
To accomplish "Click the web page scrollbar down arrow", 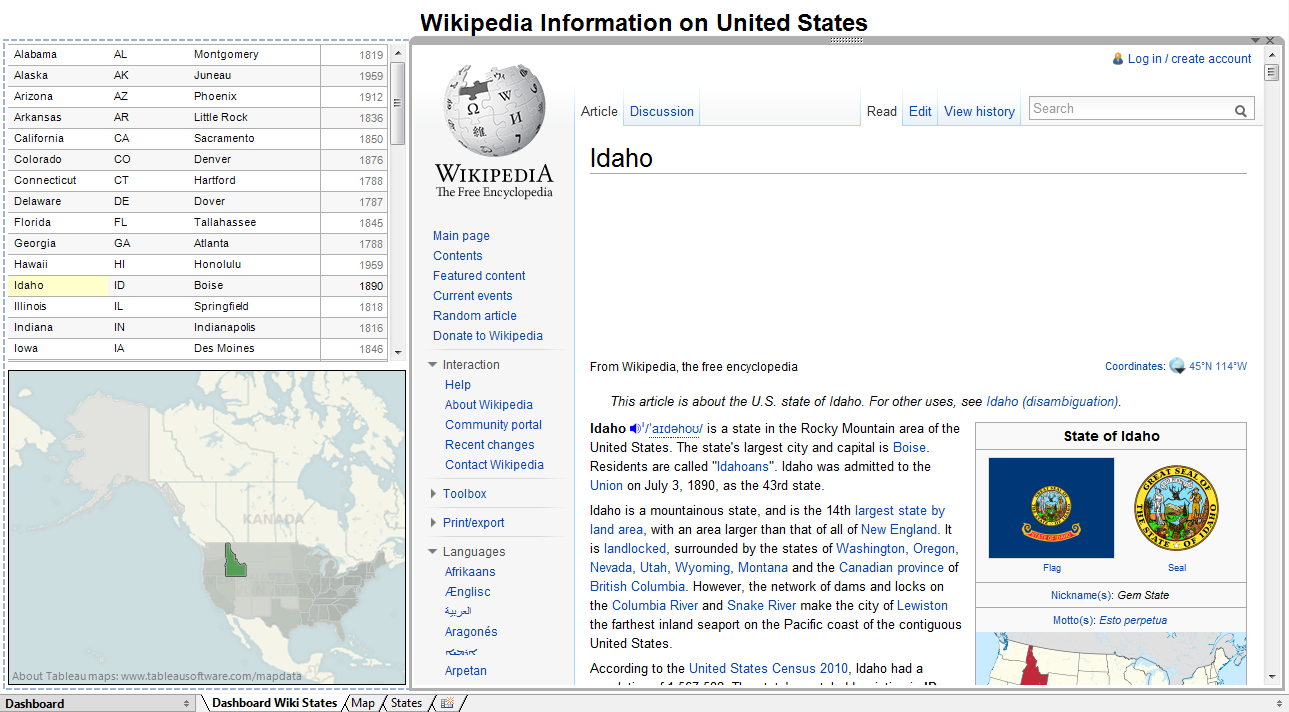I will [x=1272, y=677].
